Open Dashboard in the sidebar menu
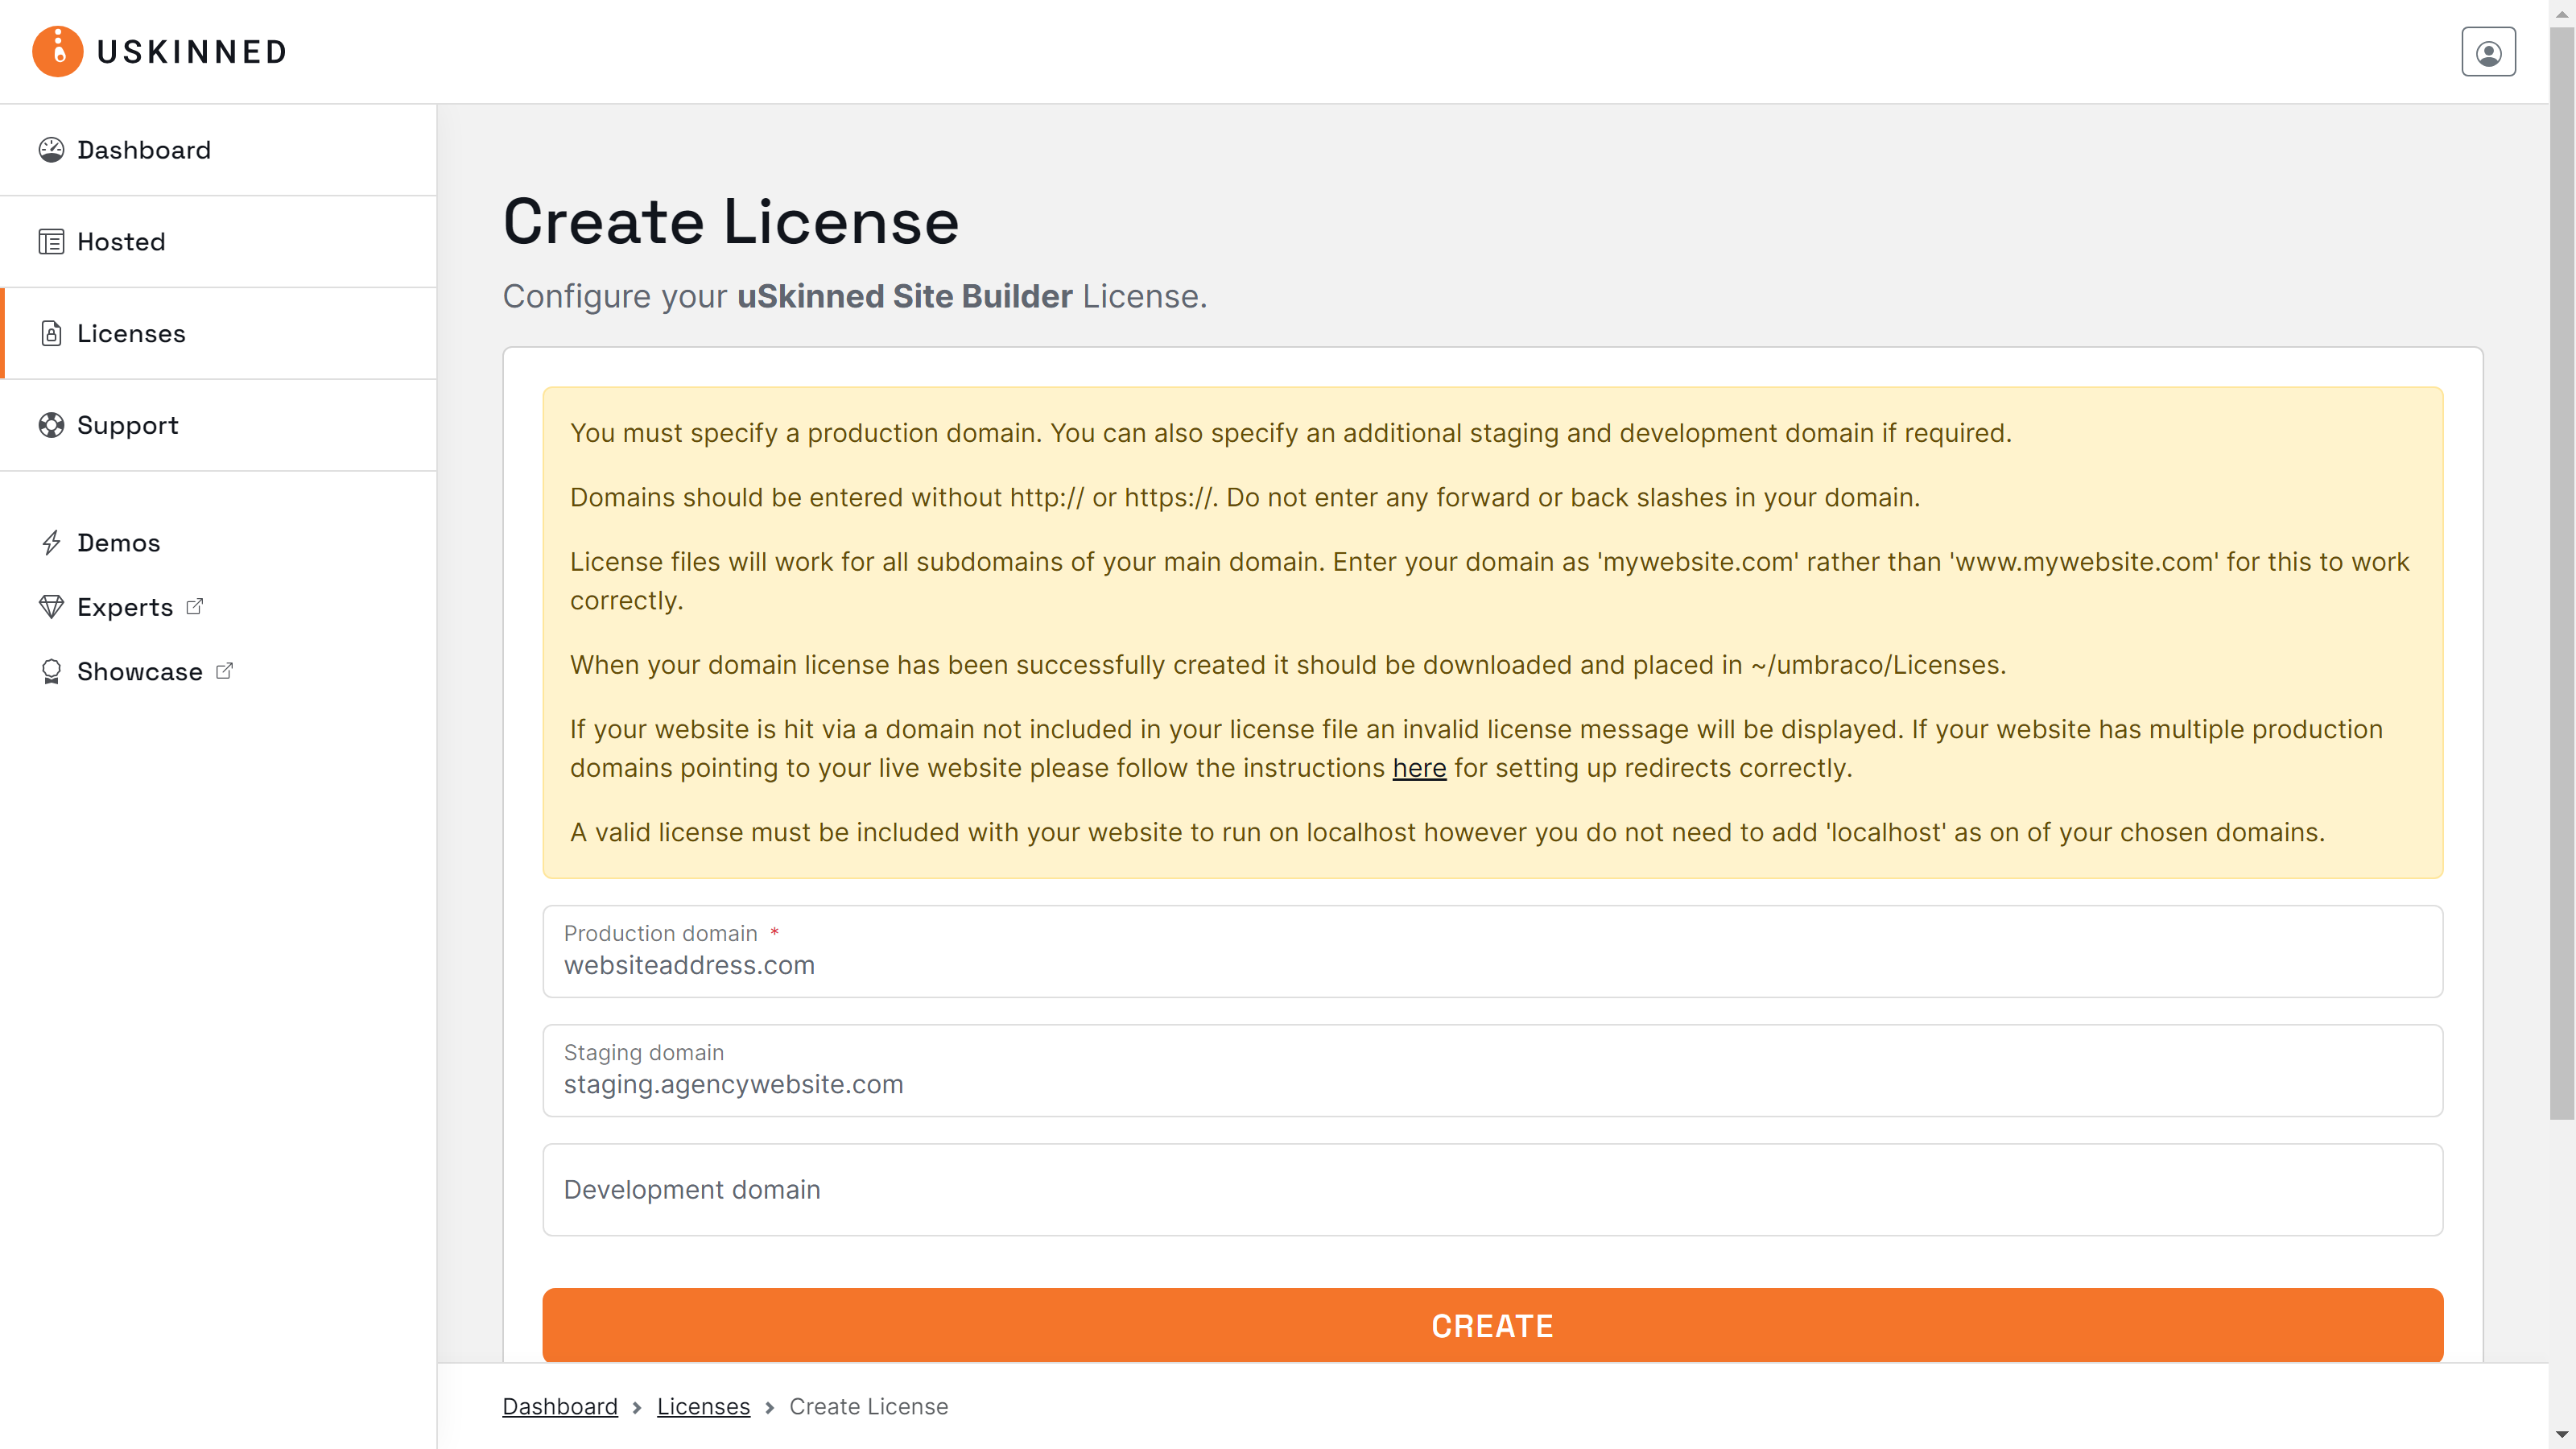The width and height of the screenshot is (2576, 1449). tap(218, 150)
